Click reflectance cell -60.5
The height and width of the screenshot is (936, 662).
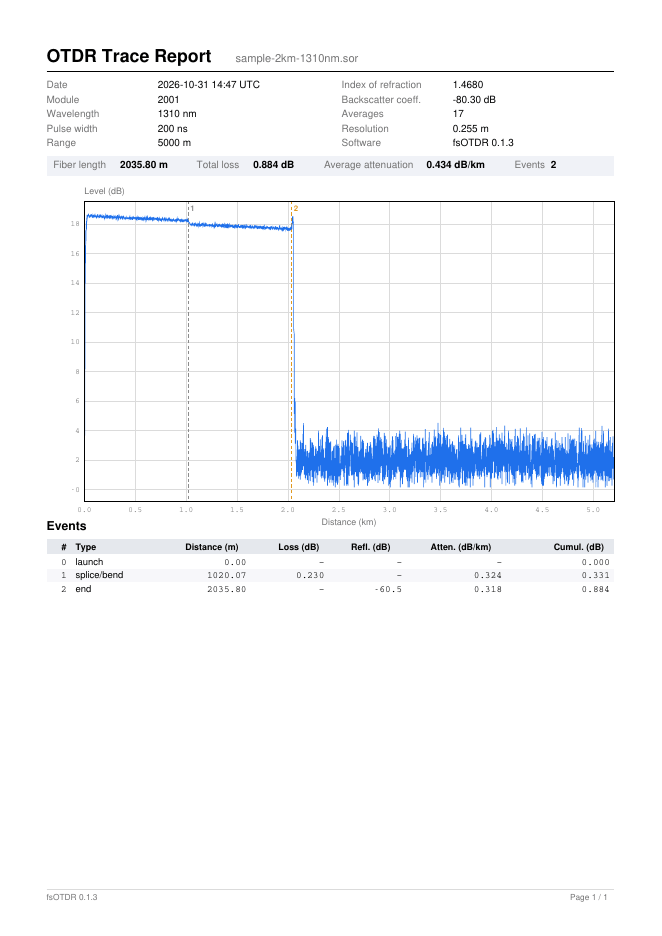point(388,589)
